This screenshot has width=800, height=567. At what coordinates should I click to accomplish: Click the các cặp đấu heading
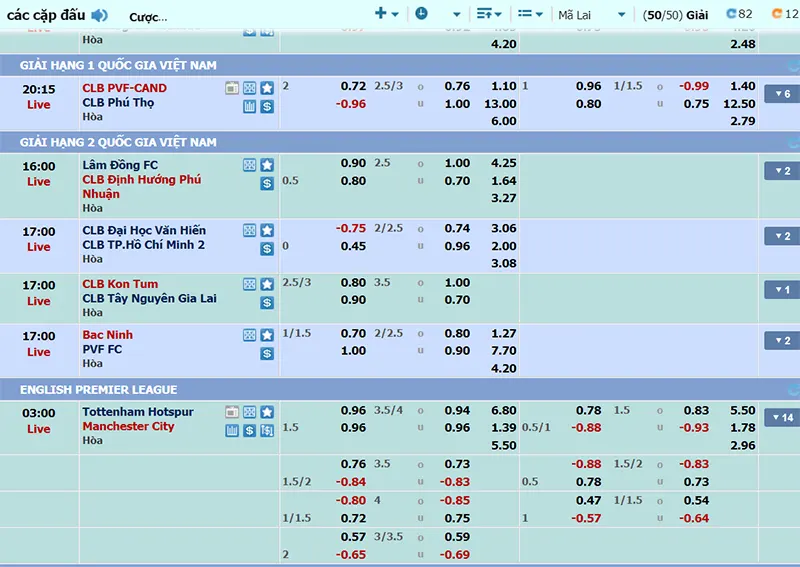(46, 15)
